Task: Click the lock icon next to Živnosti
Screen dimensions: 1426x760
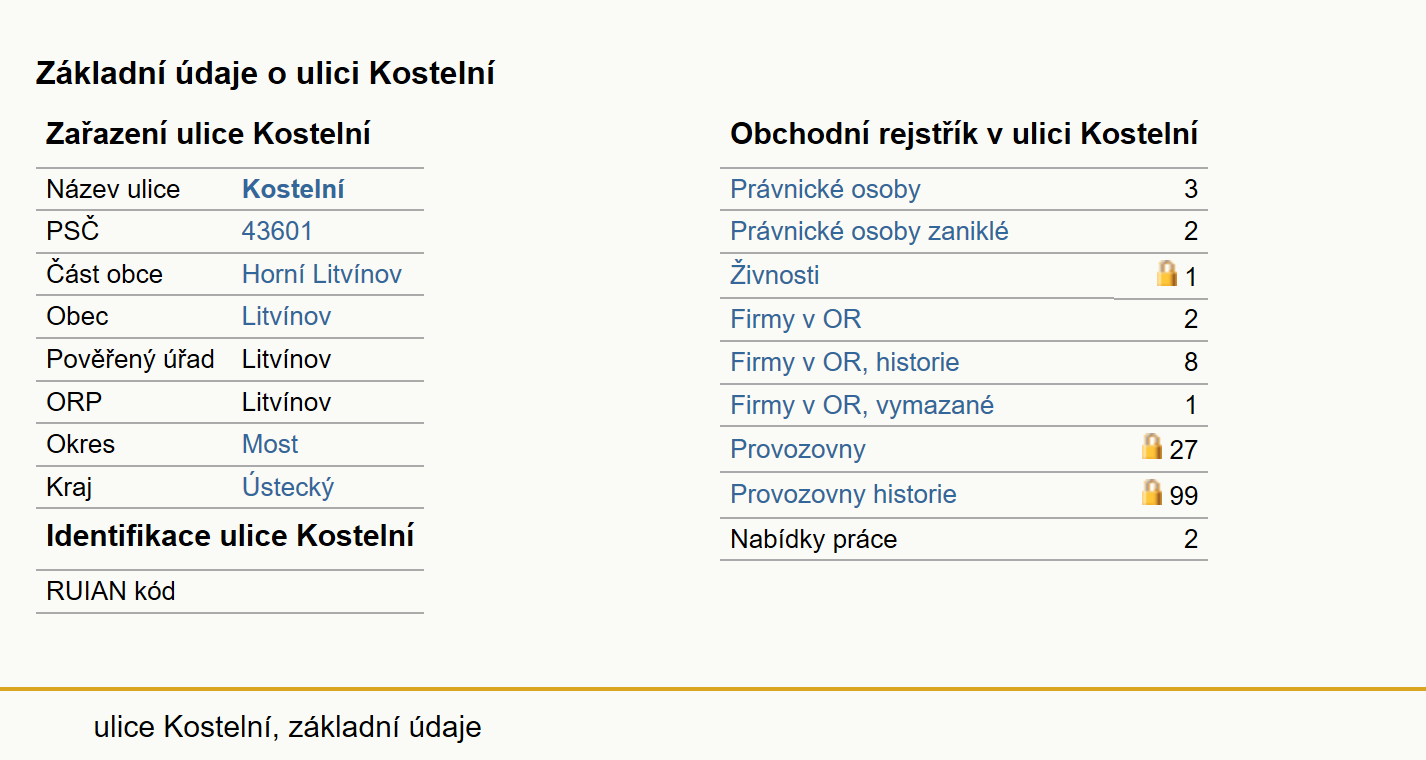Action: [x=1167, y=273]
